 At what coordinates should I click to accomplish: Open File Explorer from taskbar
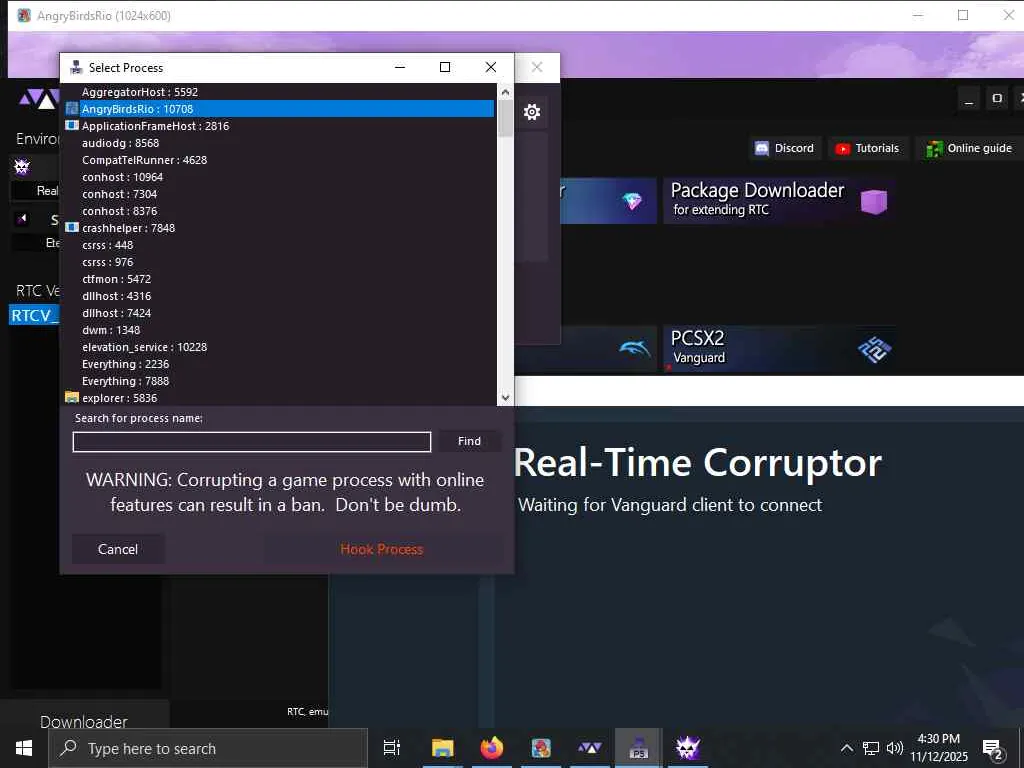point(442,748)
